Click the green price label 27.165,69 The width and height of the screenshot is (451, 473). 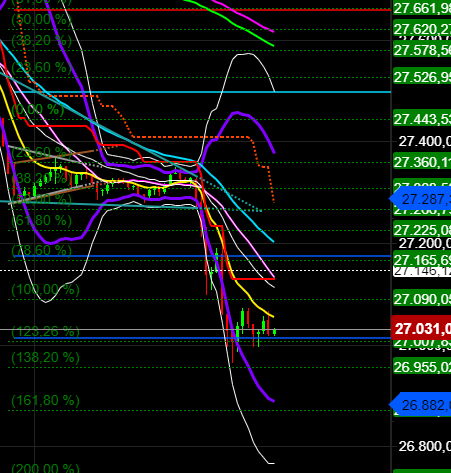(422, 259)
